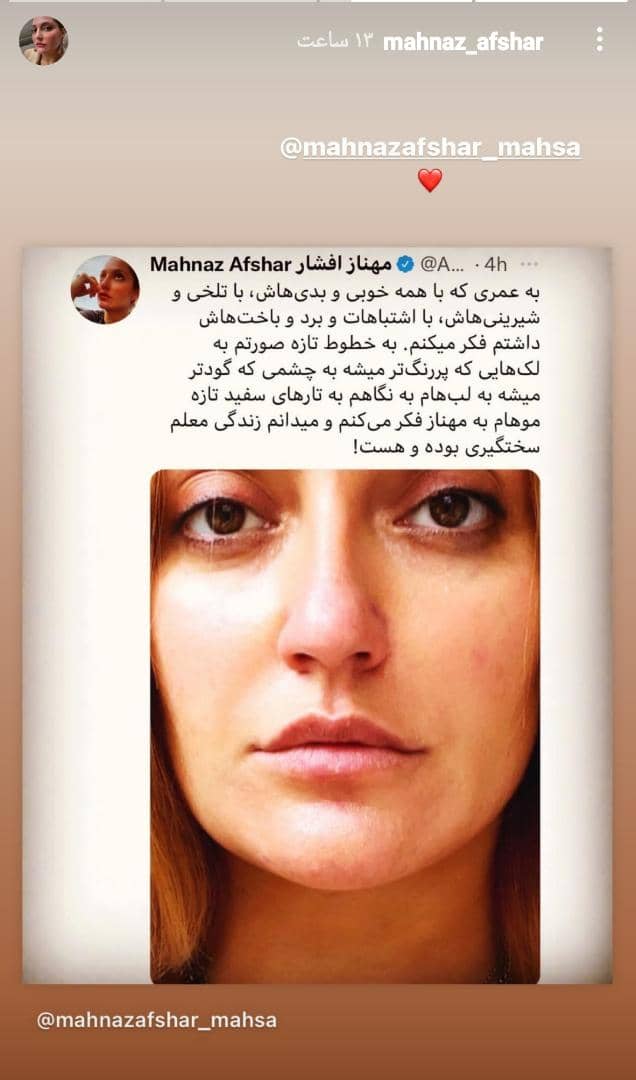The image size is (636, 1080).
Task: Open the story options three-dot menu
Action: (599, 40)
